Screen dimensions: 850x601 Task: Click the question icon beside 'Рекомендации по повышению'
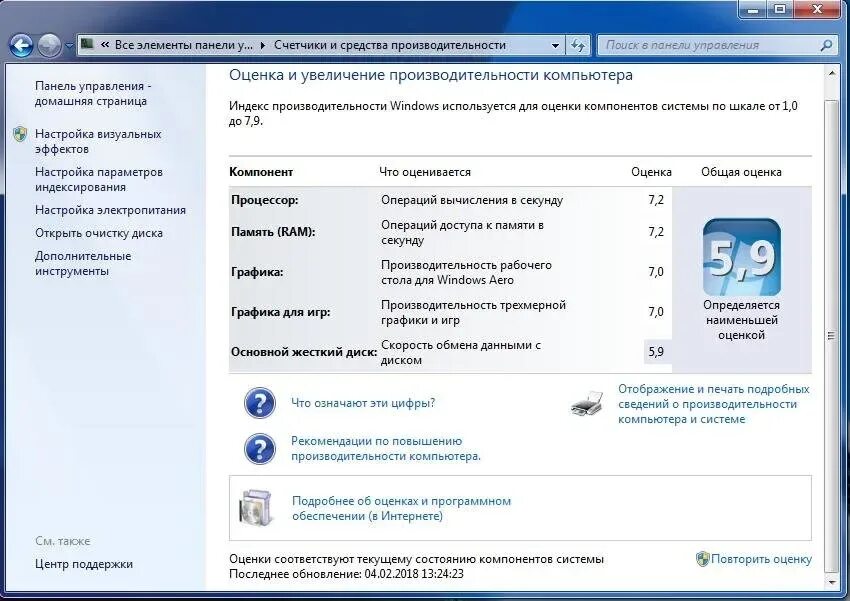[260, 448]
